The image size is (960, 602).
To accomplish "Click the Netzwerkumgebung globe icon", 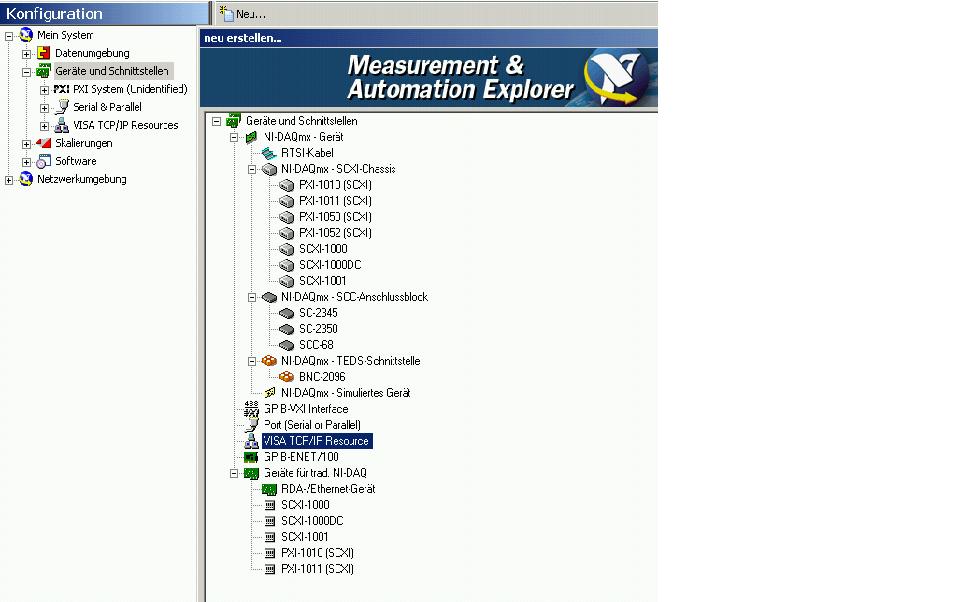I will pyautogui.click(x=26, y=179).
